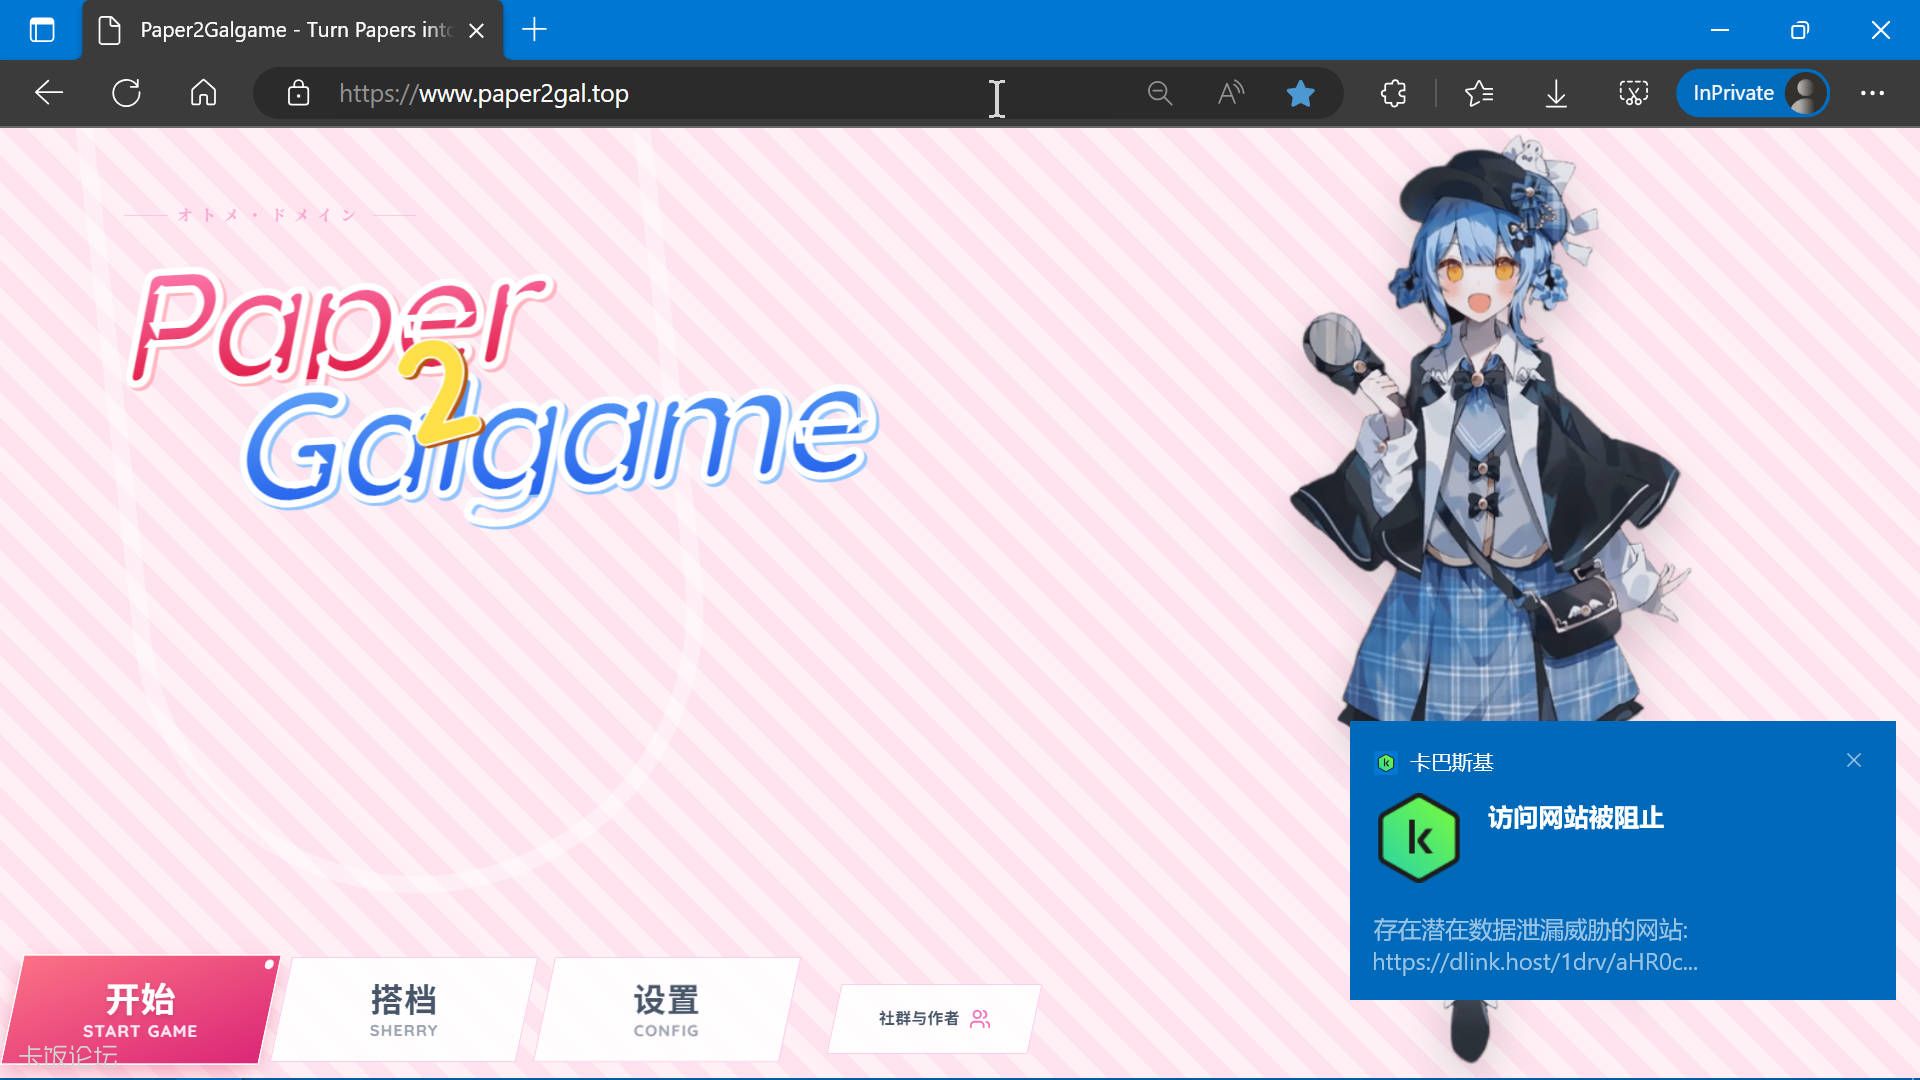Select the Paper2Galgame tab
The width and height of the screenshot is (1920, 1080).
(x=295, y=30)
